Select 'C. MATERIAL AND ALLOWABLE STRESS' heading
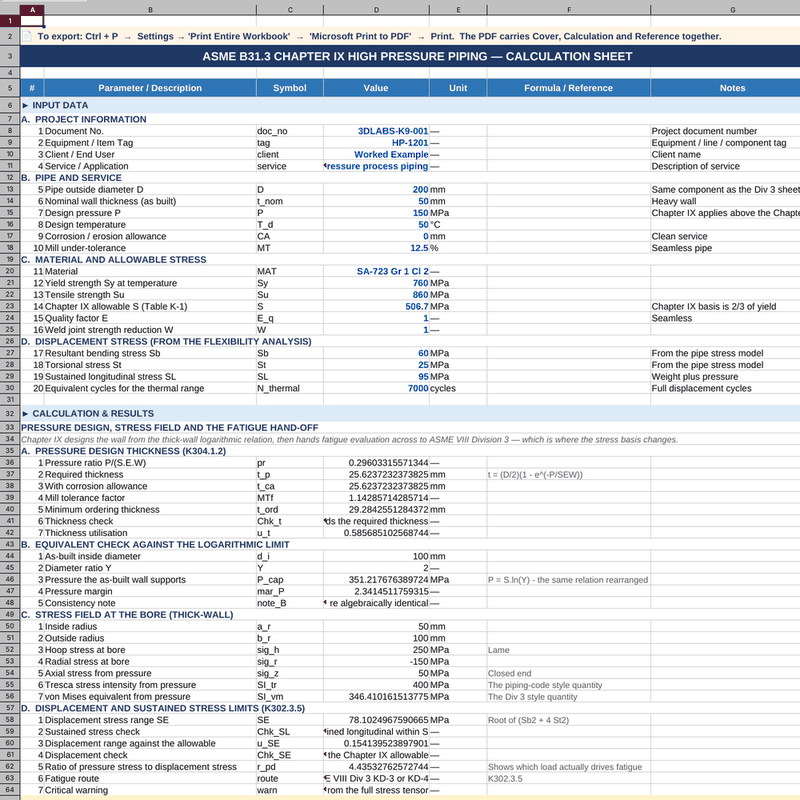Image resolution: width=800 pixels, height=800 pixels. click(x=114, y=260)
